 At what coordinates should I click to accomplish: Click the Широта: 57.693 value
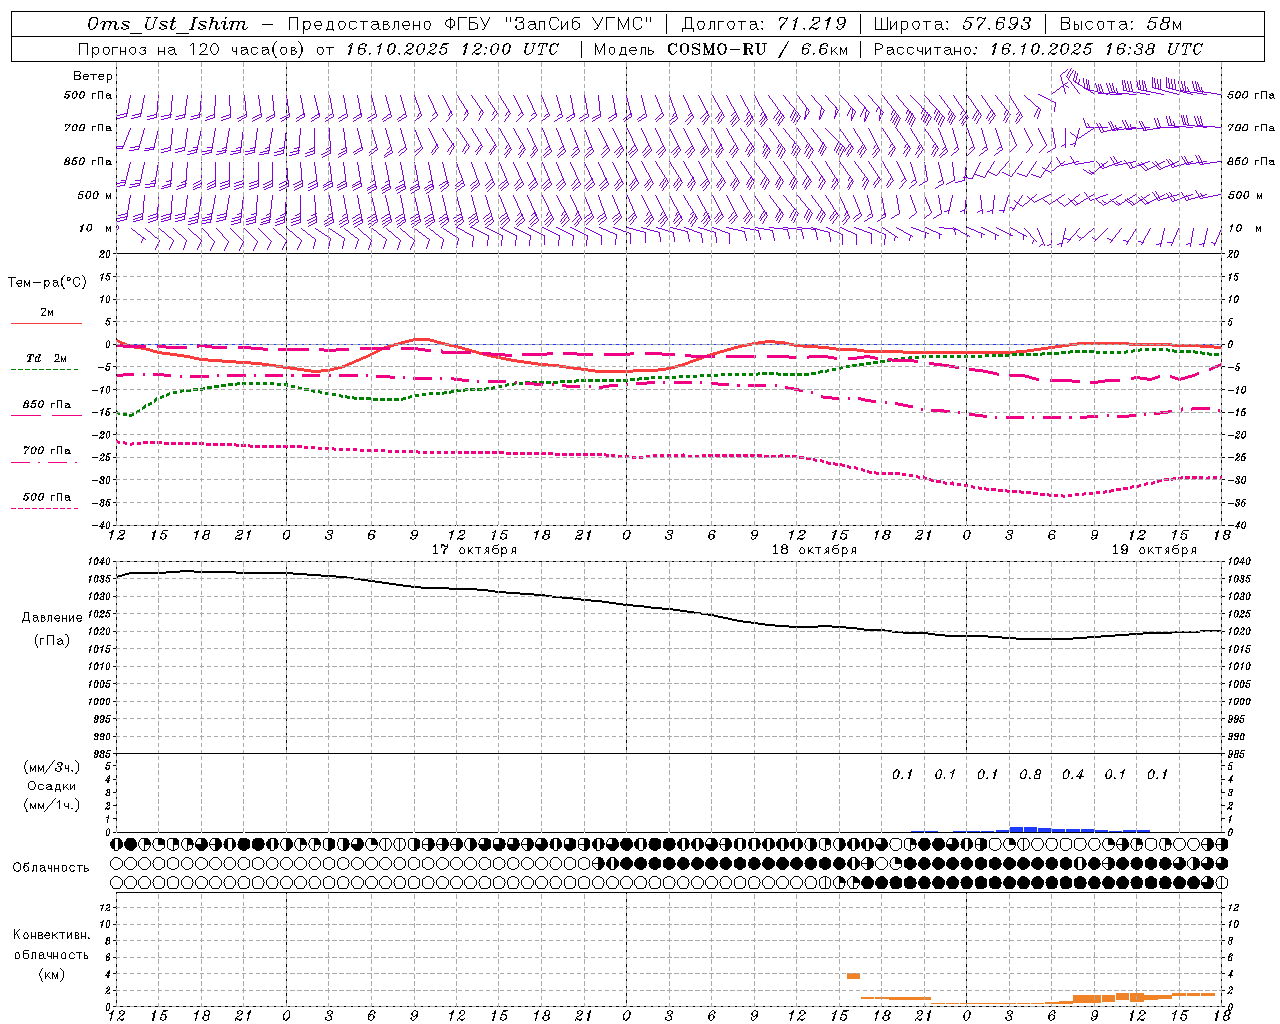click(952, 24)
